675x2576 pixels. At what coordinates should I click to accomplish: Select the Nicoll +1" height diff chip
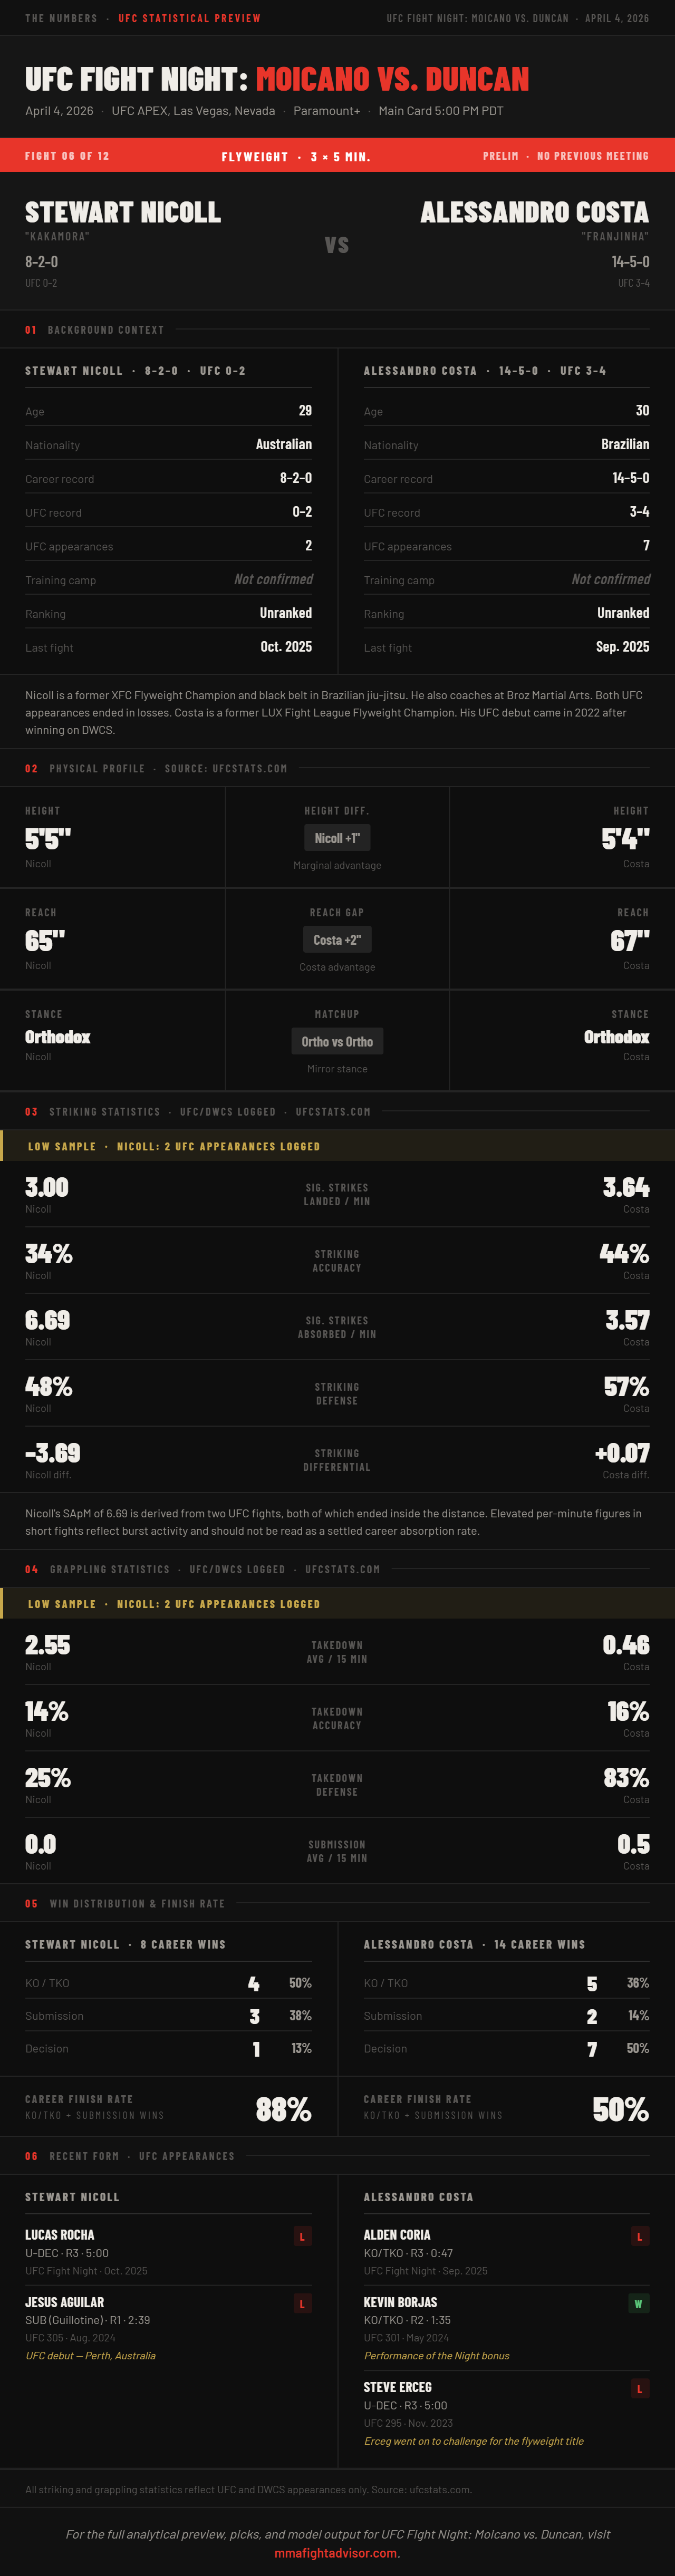(x=337, y=838)
